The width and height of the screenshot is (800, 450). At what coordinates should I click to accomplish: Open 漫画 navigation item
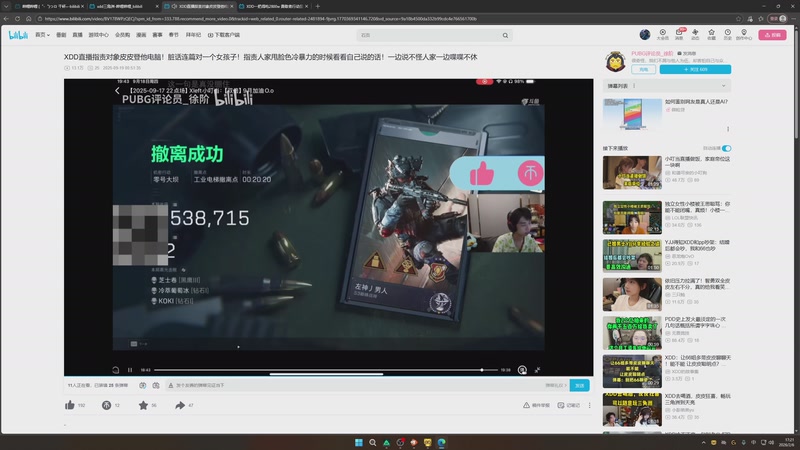[x=141, y=35]
